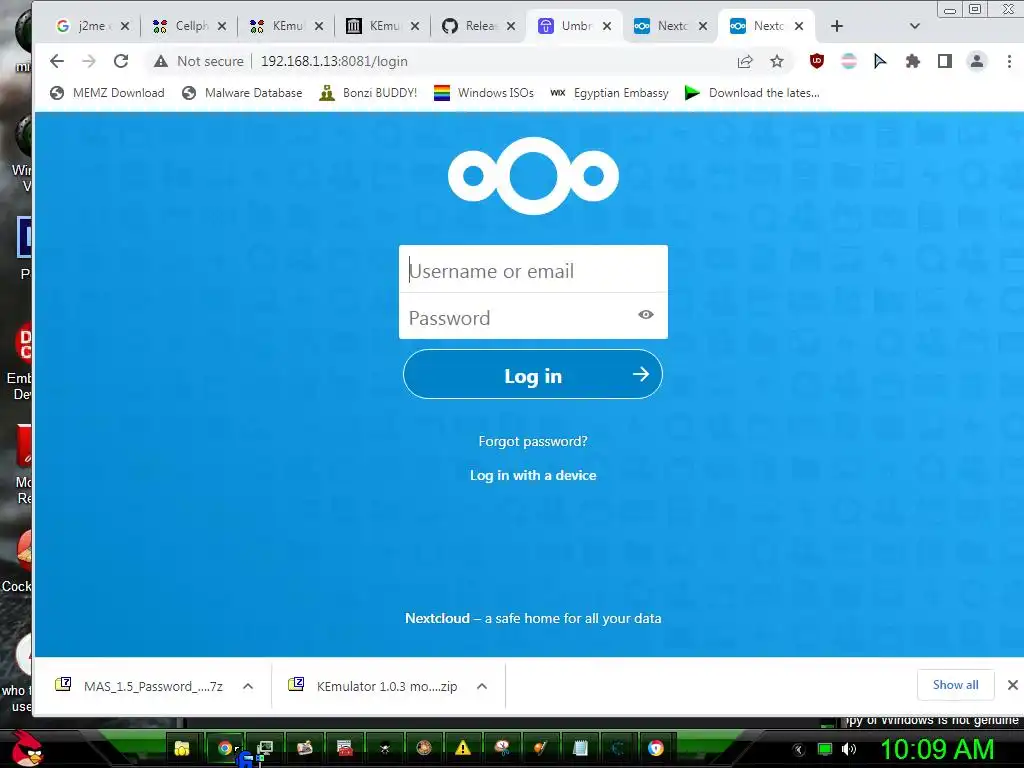Go back to the previous page

pyautogui.click(x=57, y=61)
